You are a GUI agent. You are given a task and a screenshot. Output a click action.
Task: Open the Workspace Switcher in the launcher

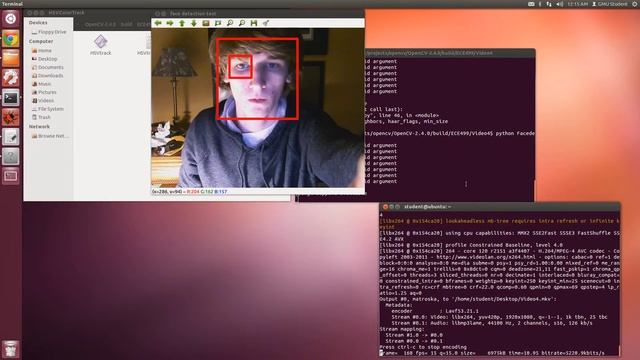coord(11,176)
